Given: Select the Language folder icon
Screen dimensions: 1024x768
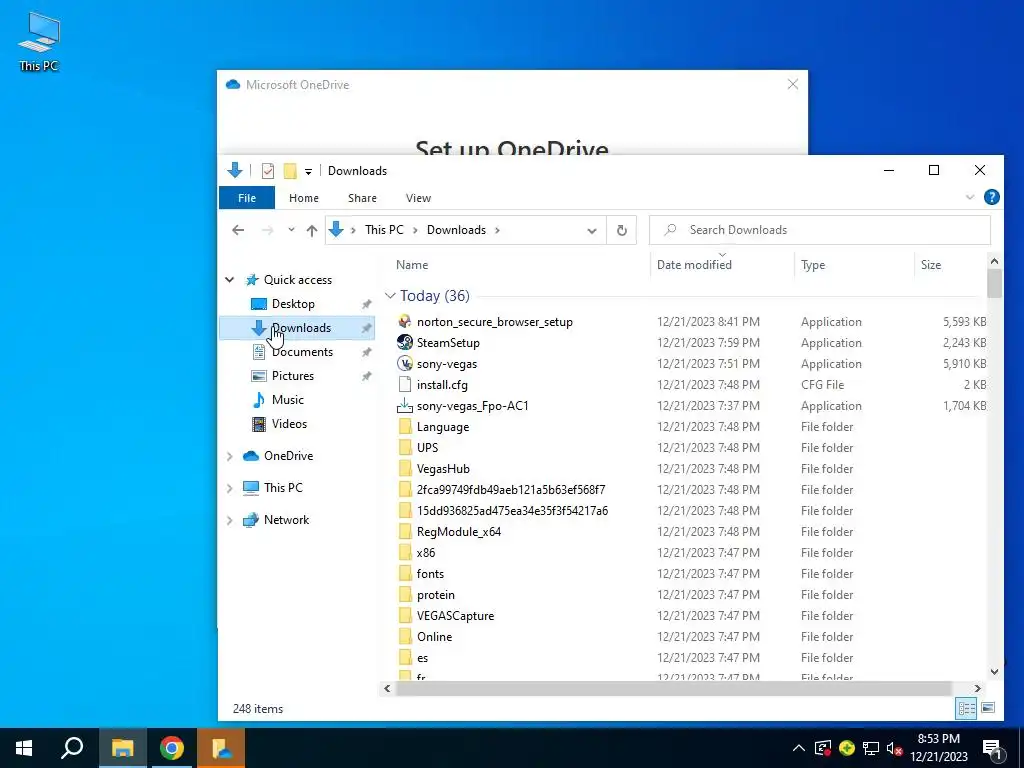Looking at the screenshot, I should [x=405, y=426].
